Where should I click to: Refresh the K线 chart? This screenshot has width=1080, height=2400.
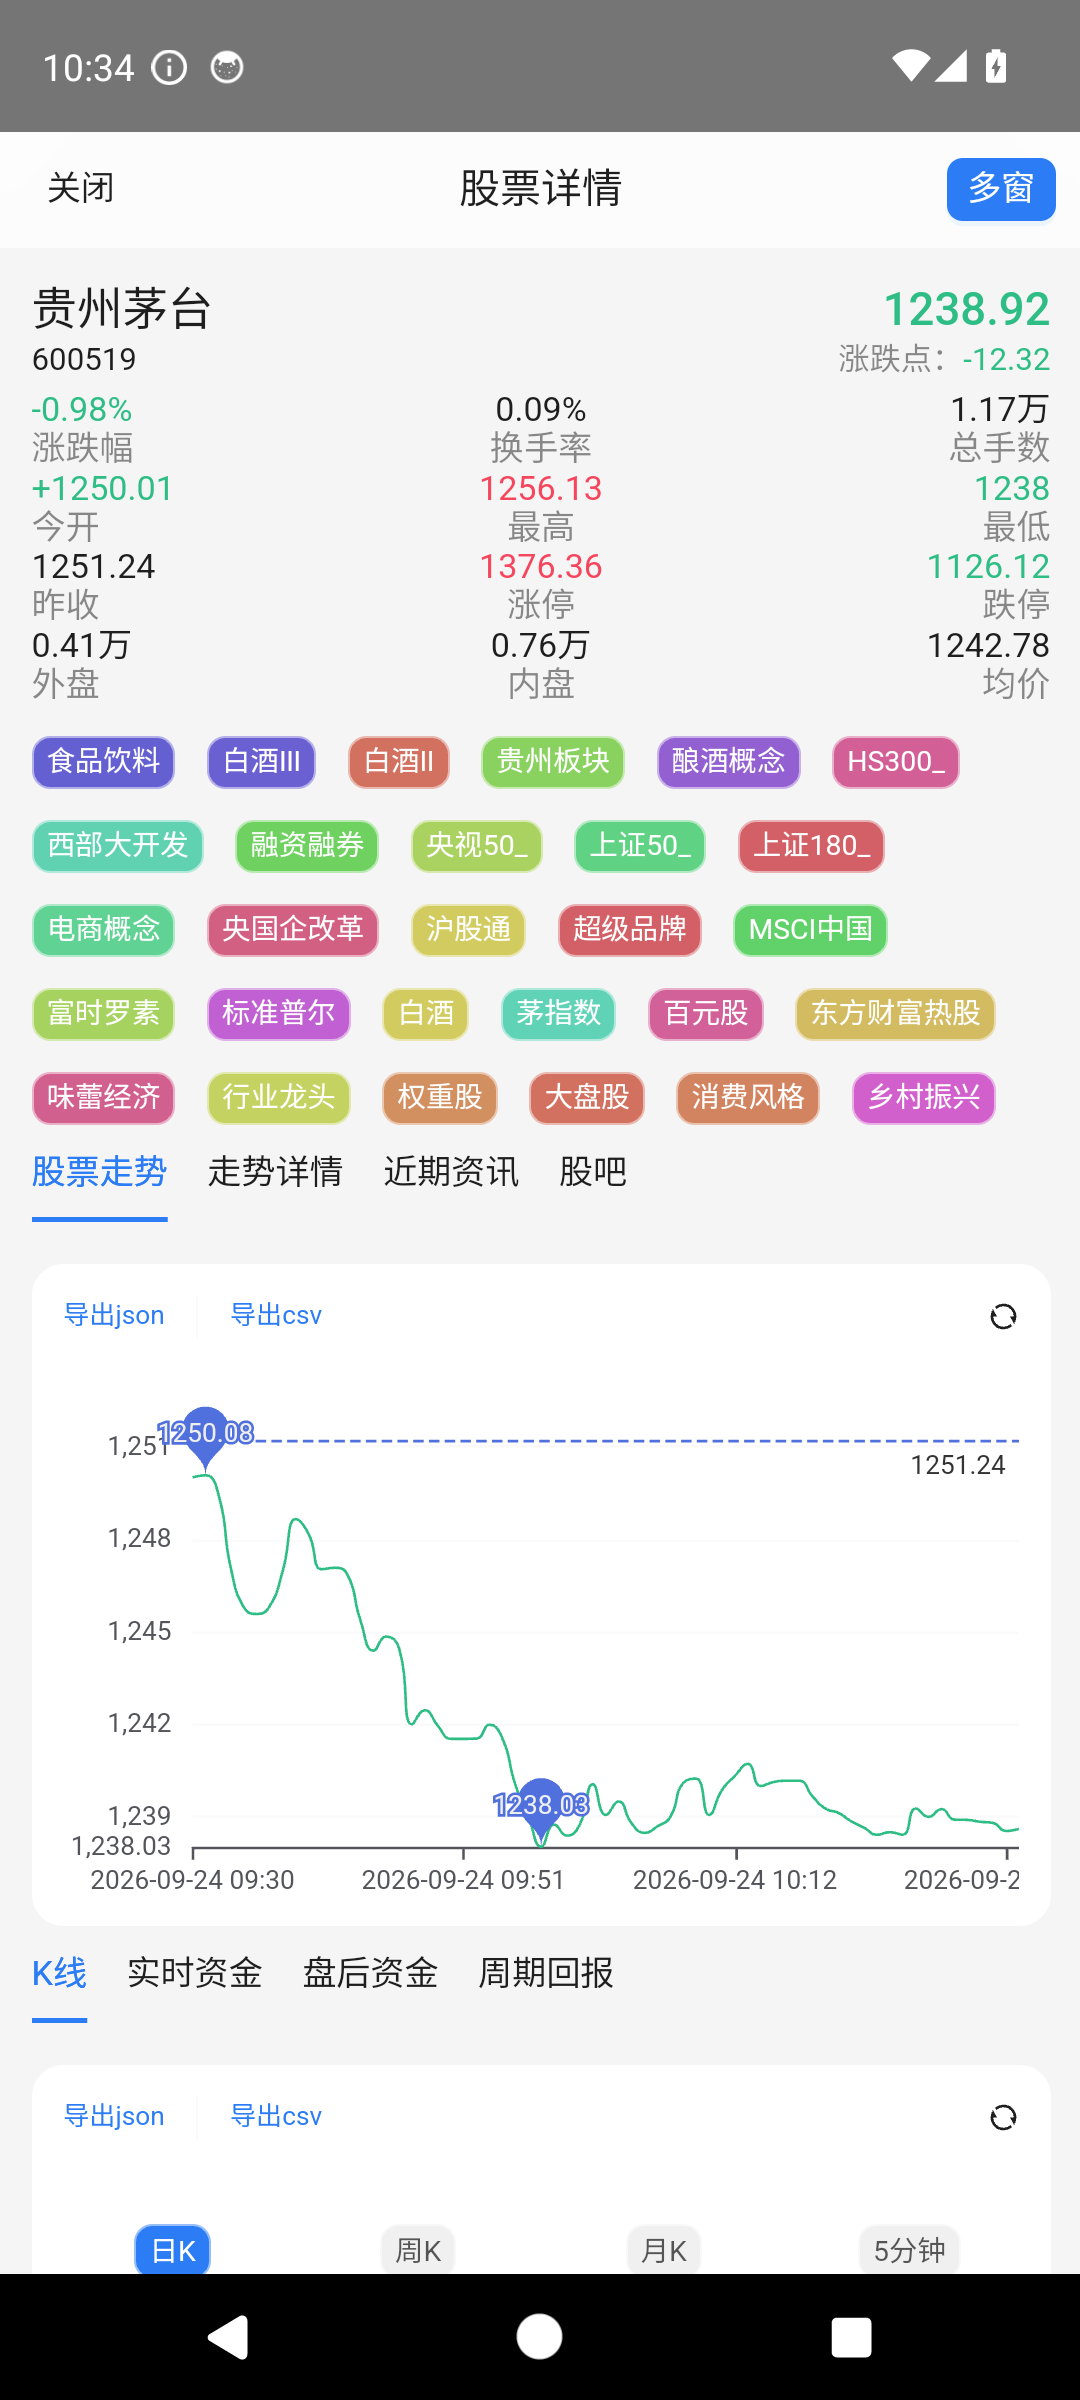pos(1003,2117)
